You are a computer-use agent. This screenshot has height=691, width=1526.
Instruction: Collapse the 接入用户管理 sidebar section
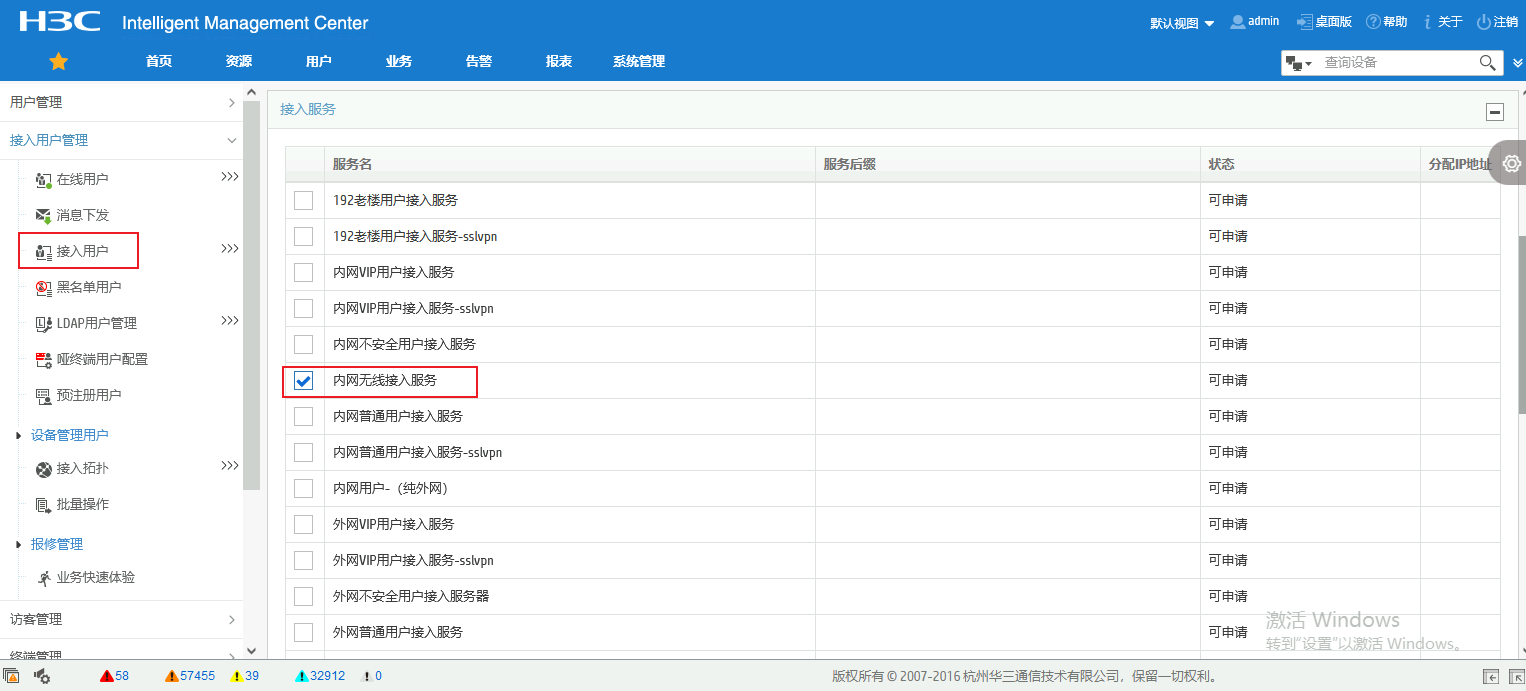[121, 141]
